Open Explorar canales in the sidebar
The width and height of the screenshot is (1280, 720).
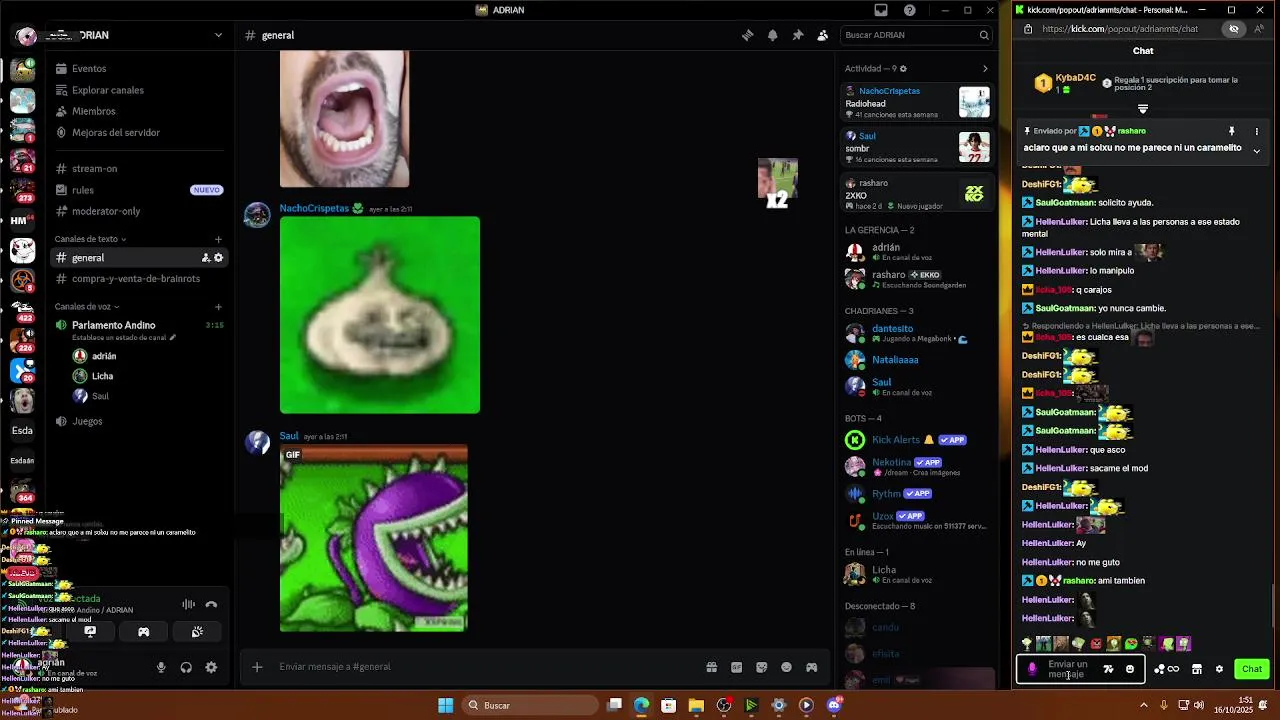point(138,90)
